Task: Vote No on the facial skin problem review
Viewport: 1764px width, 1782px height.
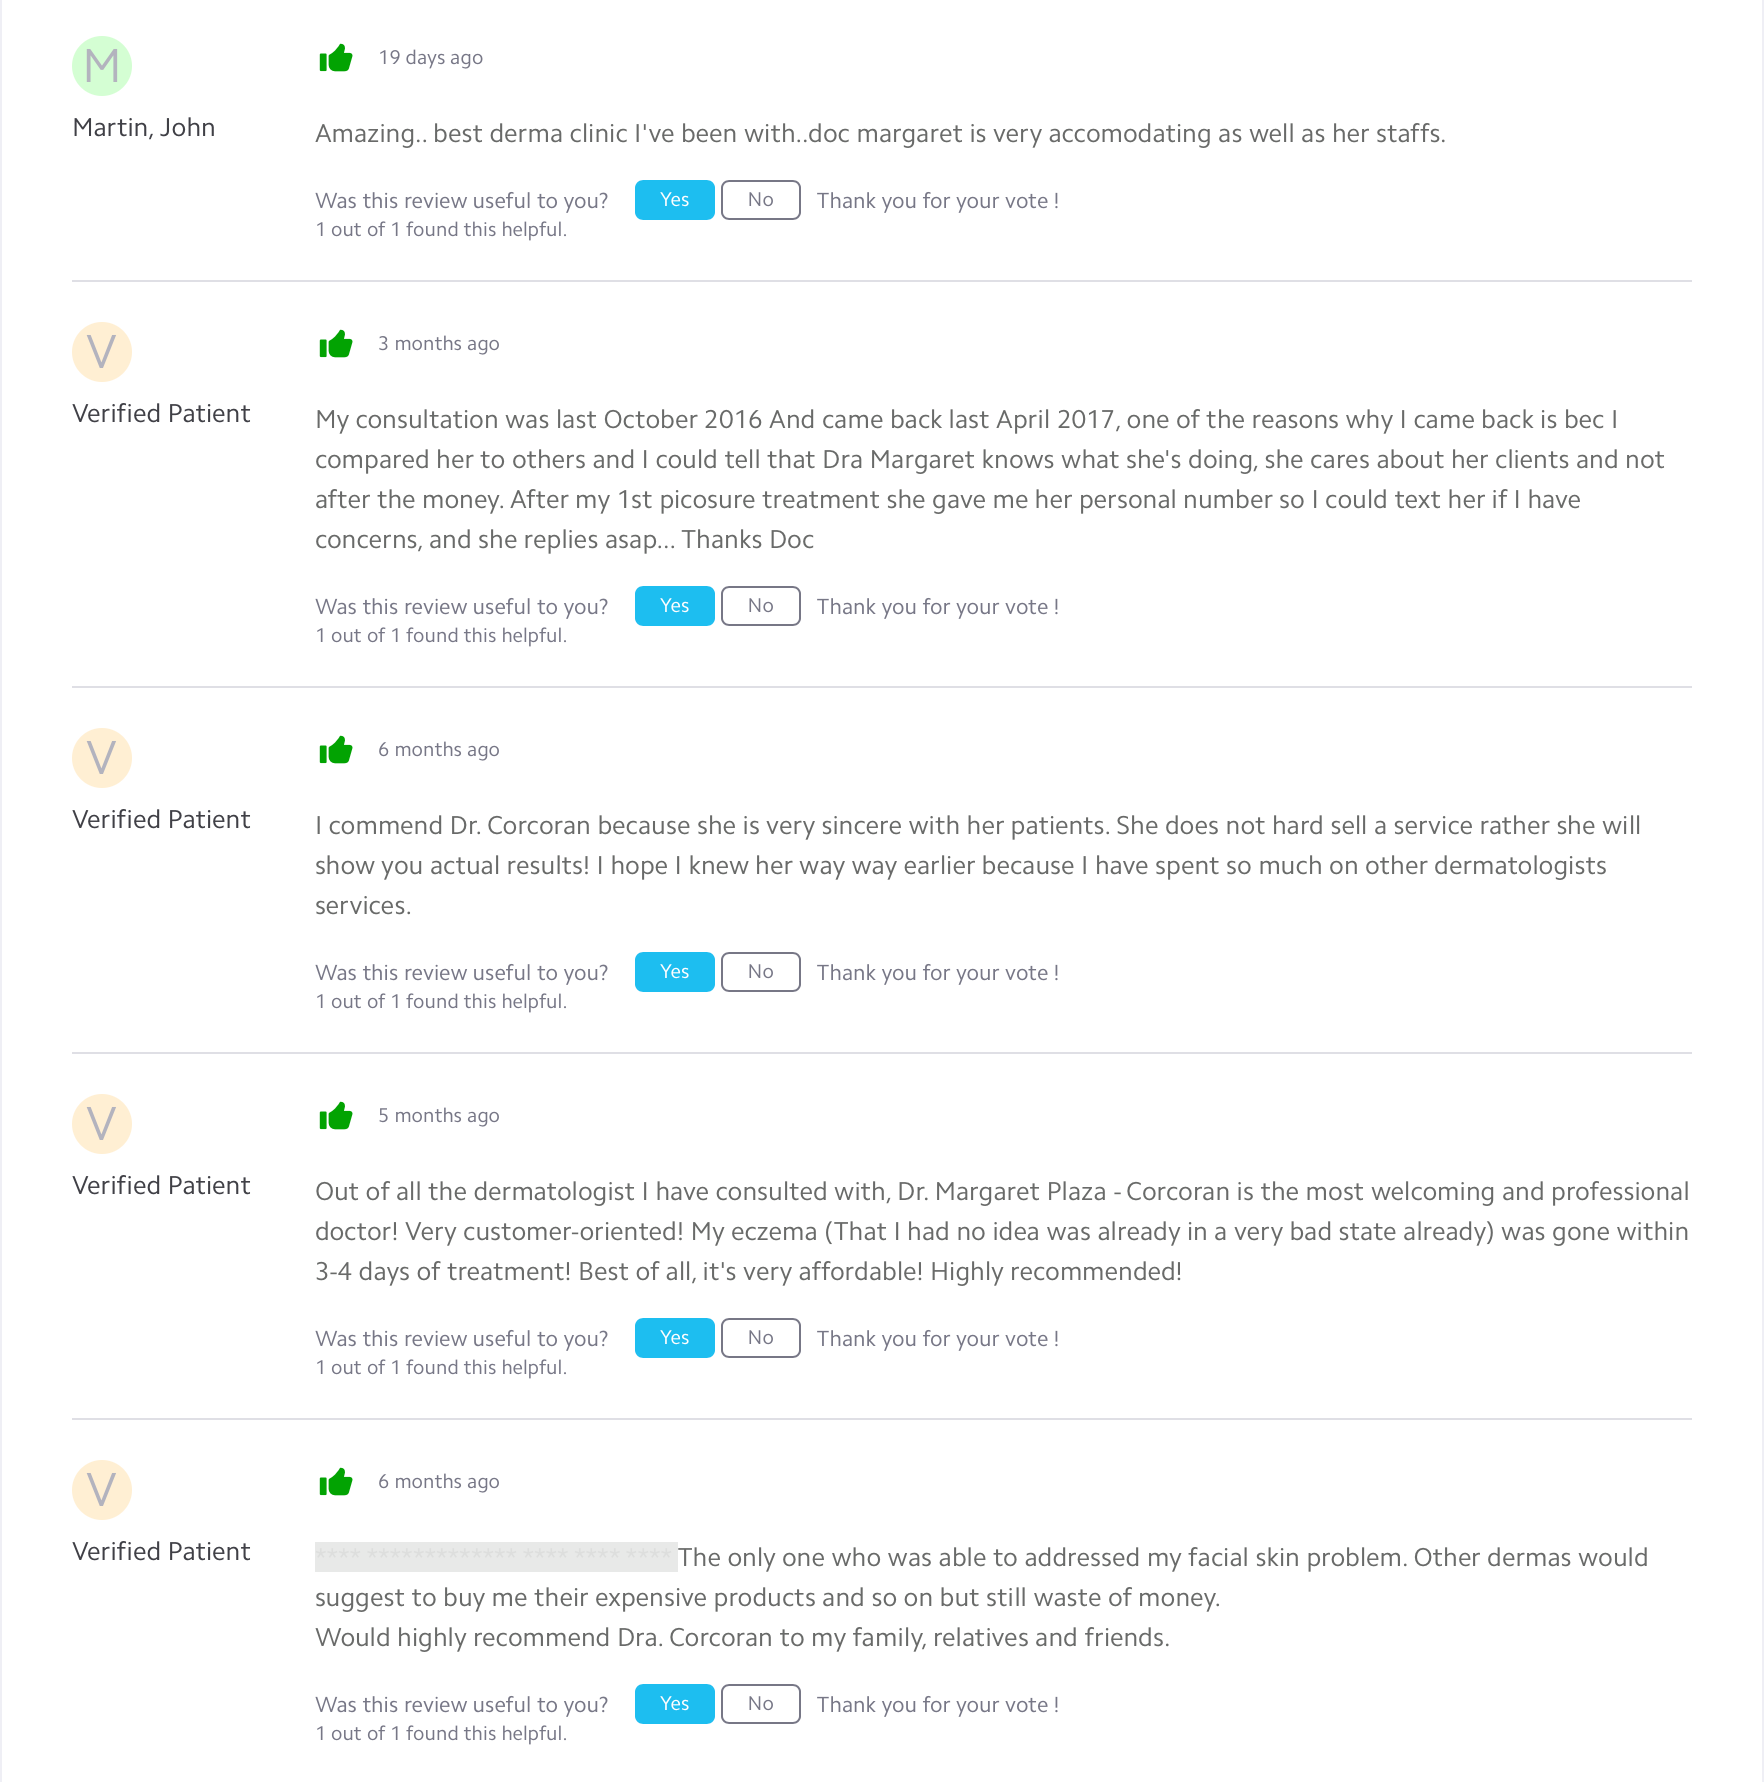Action: pyautogui.click(x=761, y=1704)
